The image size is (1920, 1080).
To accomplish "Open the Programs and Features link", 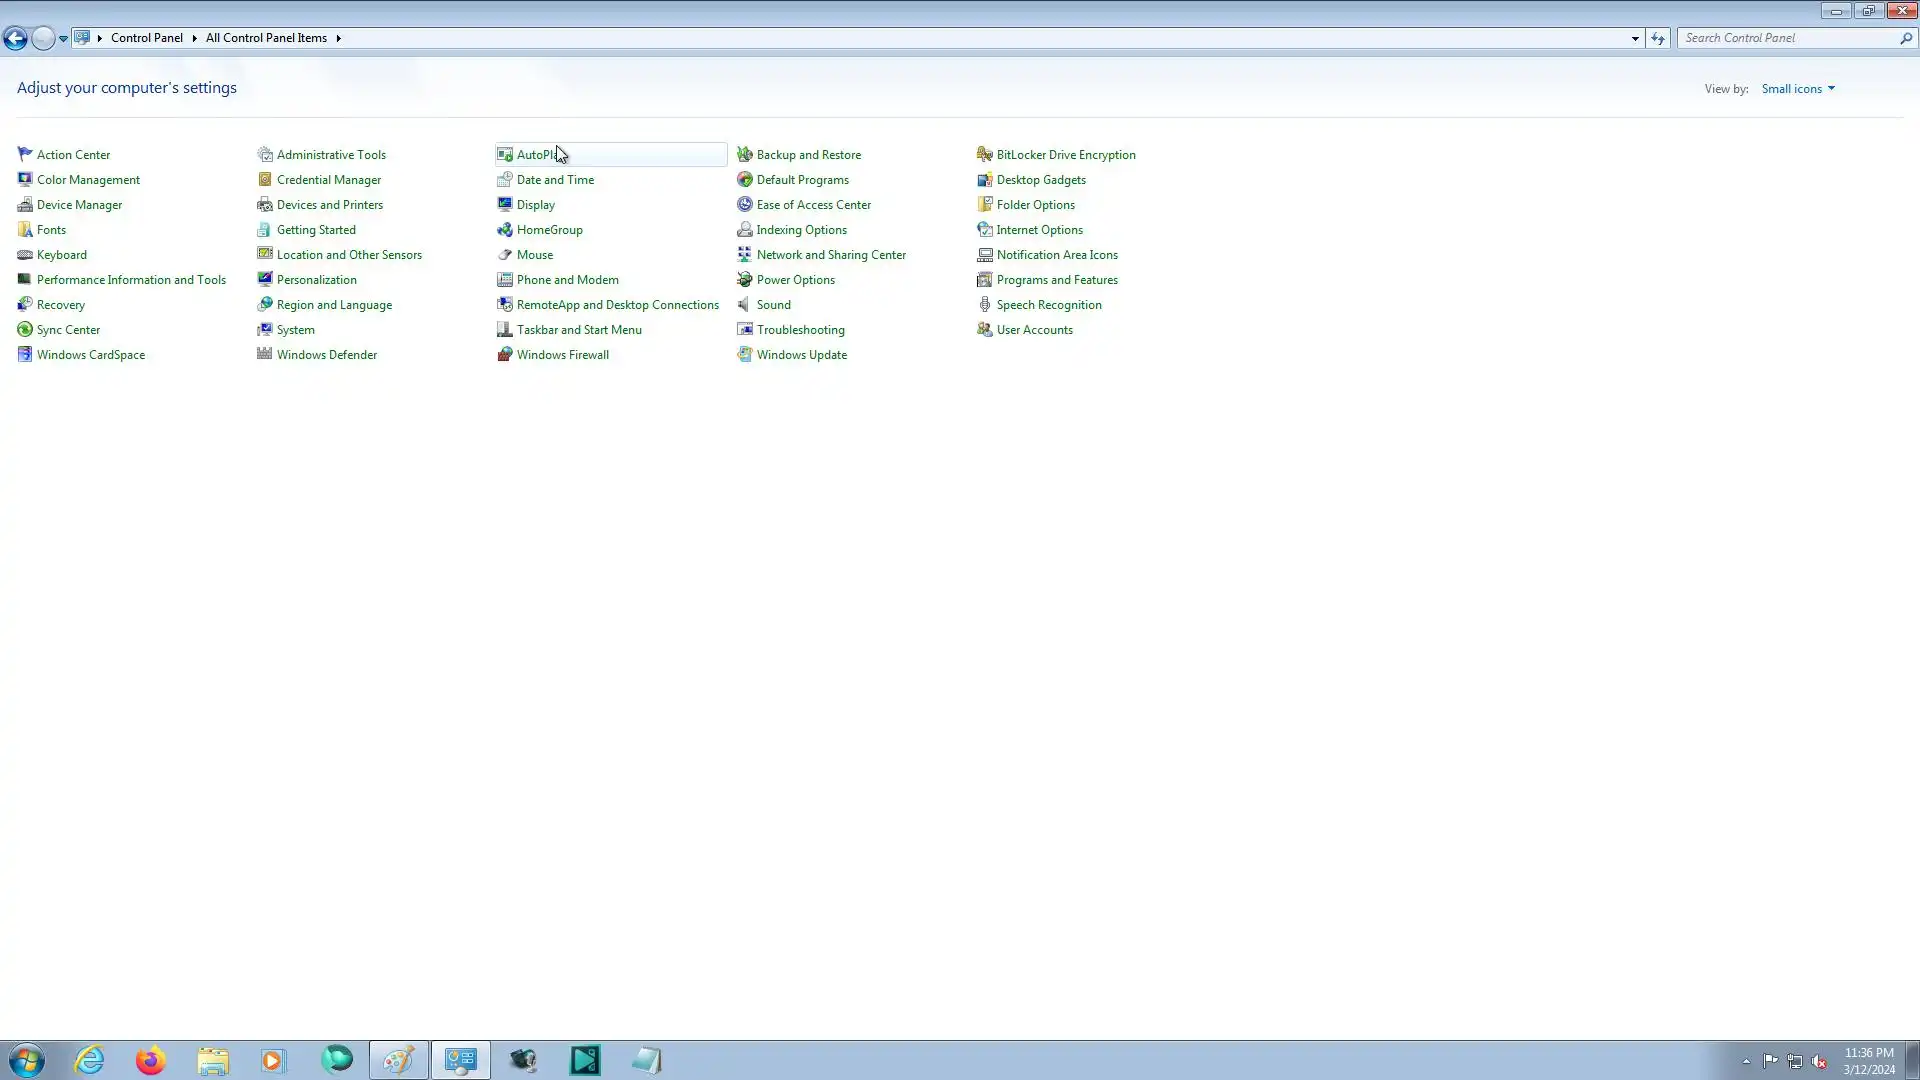I will [1057, 280].
